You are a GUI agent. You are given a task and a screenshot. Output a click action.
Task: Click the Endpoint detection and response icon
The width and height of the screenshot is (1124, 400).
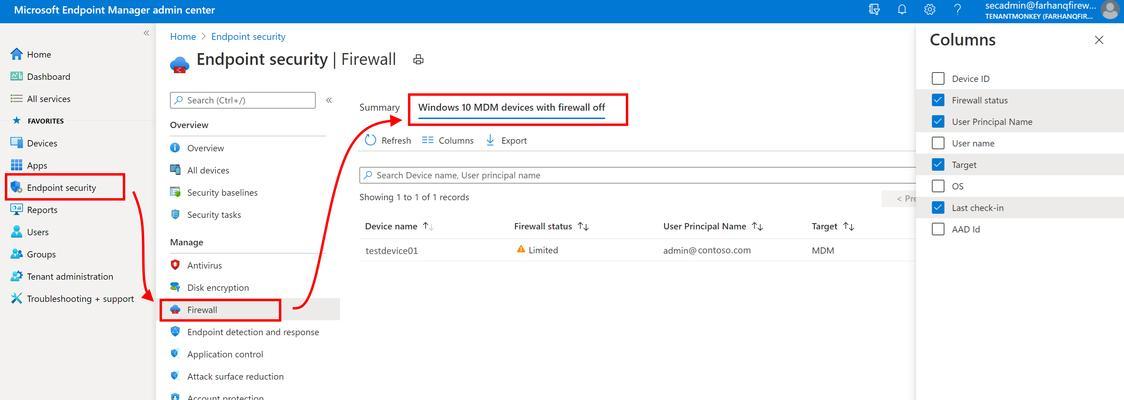[175, 332]
